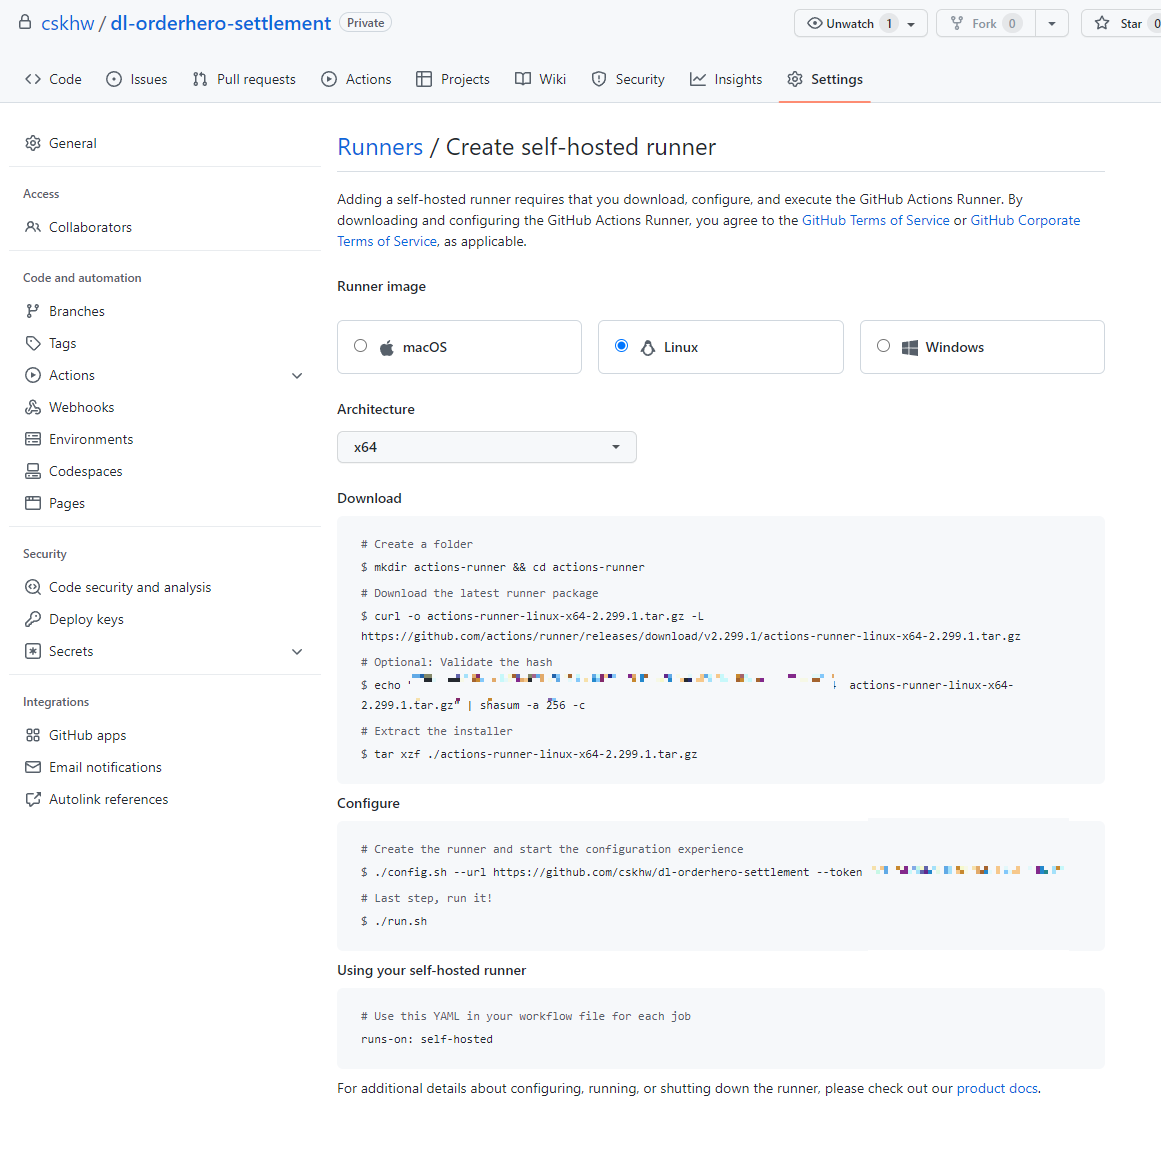
Task: Click the Secrets asterisk icon
Action: pos(33,651)
